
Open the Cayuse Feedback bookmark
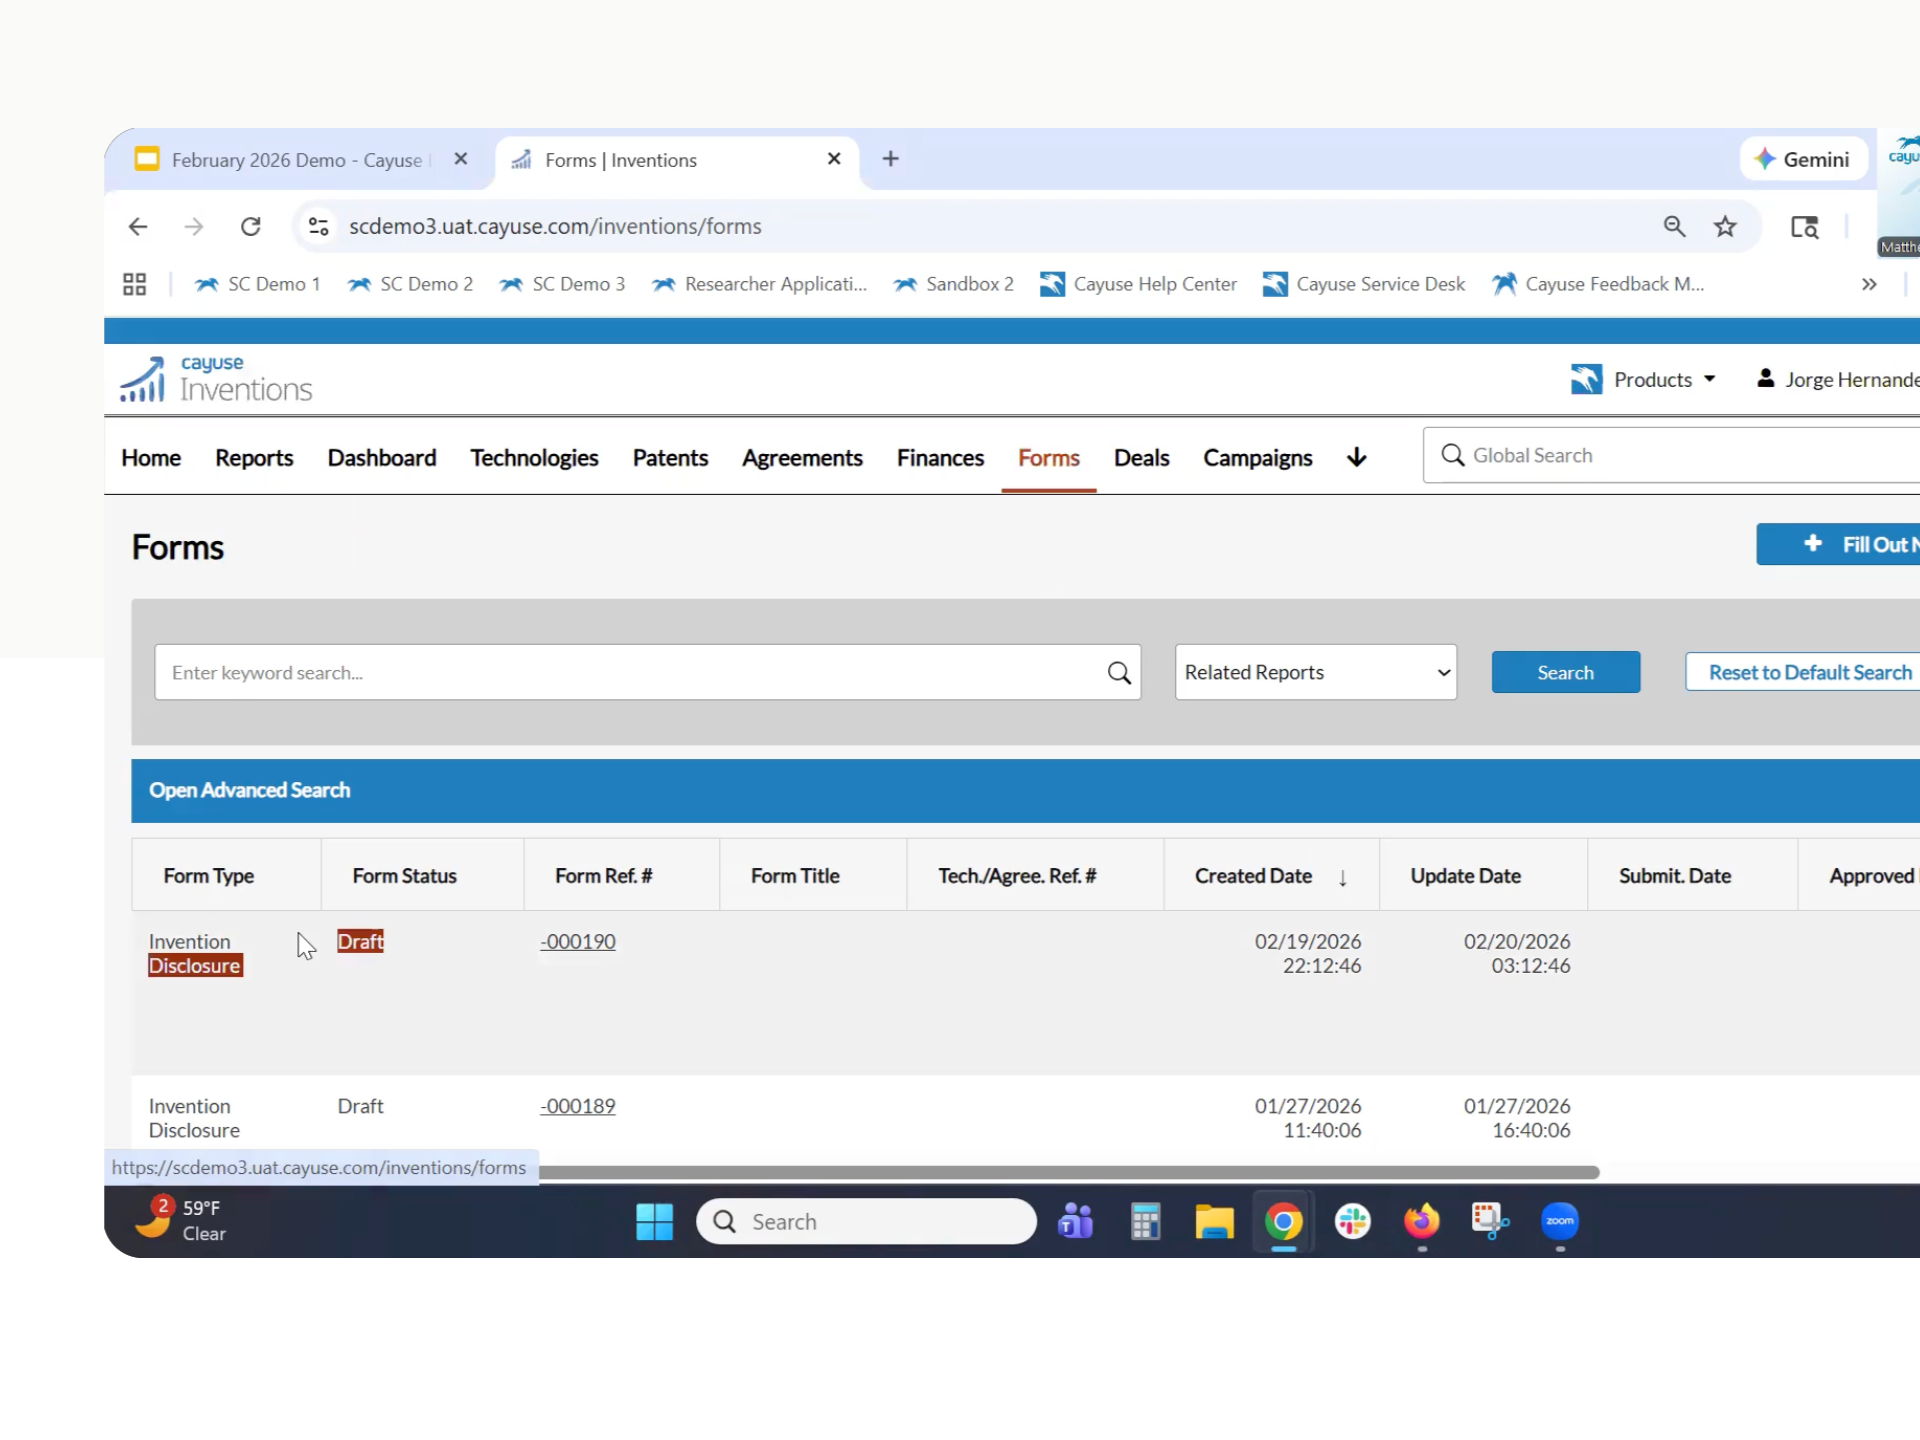(1598, 285)
